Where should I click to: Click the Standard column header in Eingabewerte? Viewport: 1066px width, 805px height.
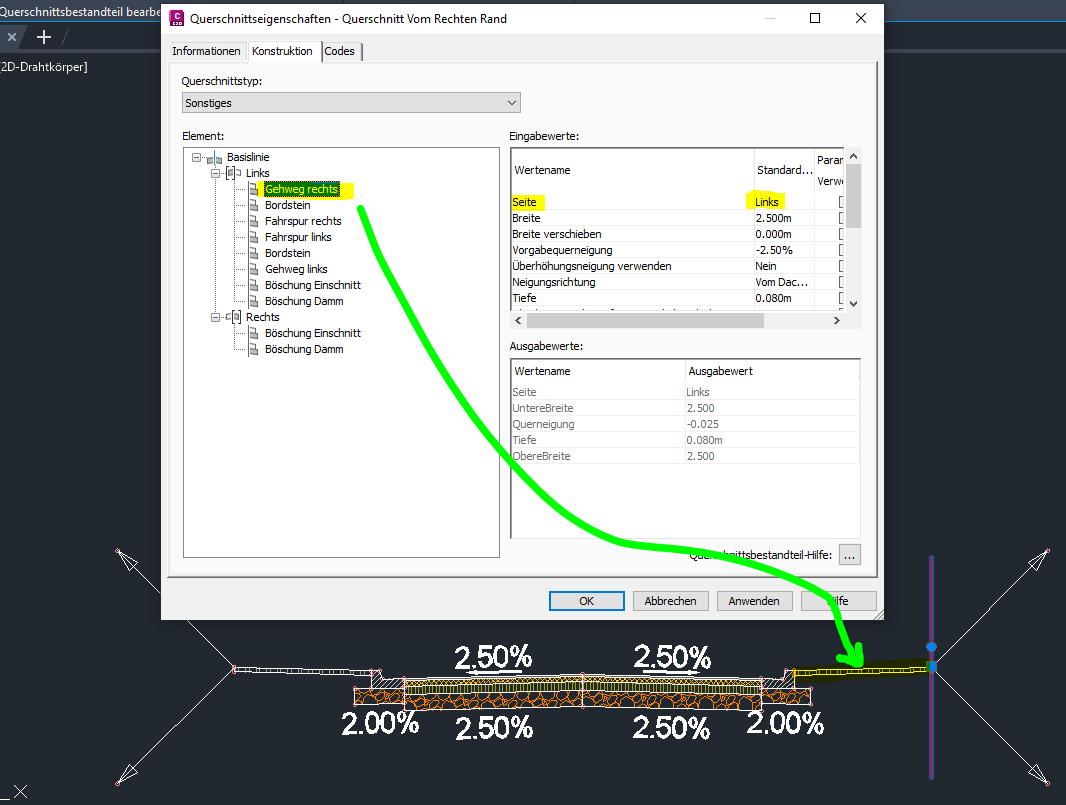[784, 170]
